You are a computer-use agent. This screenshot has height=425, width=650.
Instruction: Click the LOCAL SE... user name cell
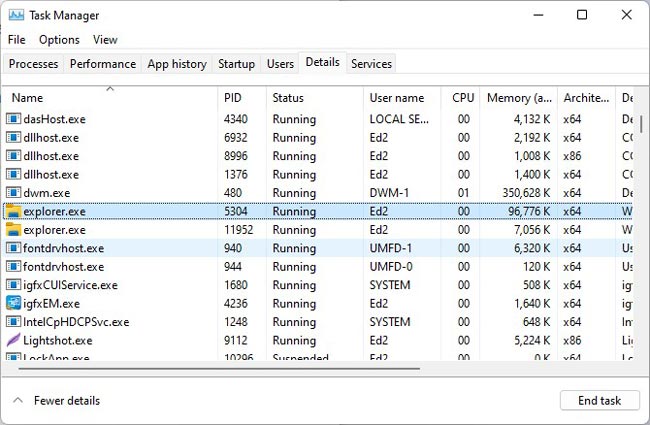[x=399, y=119]
